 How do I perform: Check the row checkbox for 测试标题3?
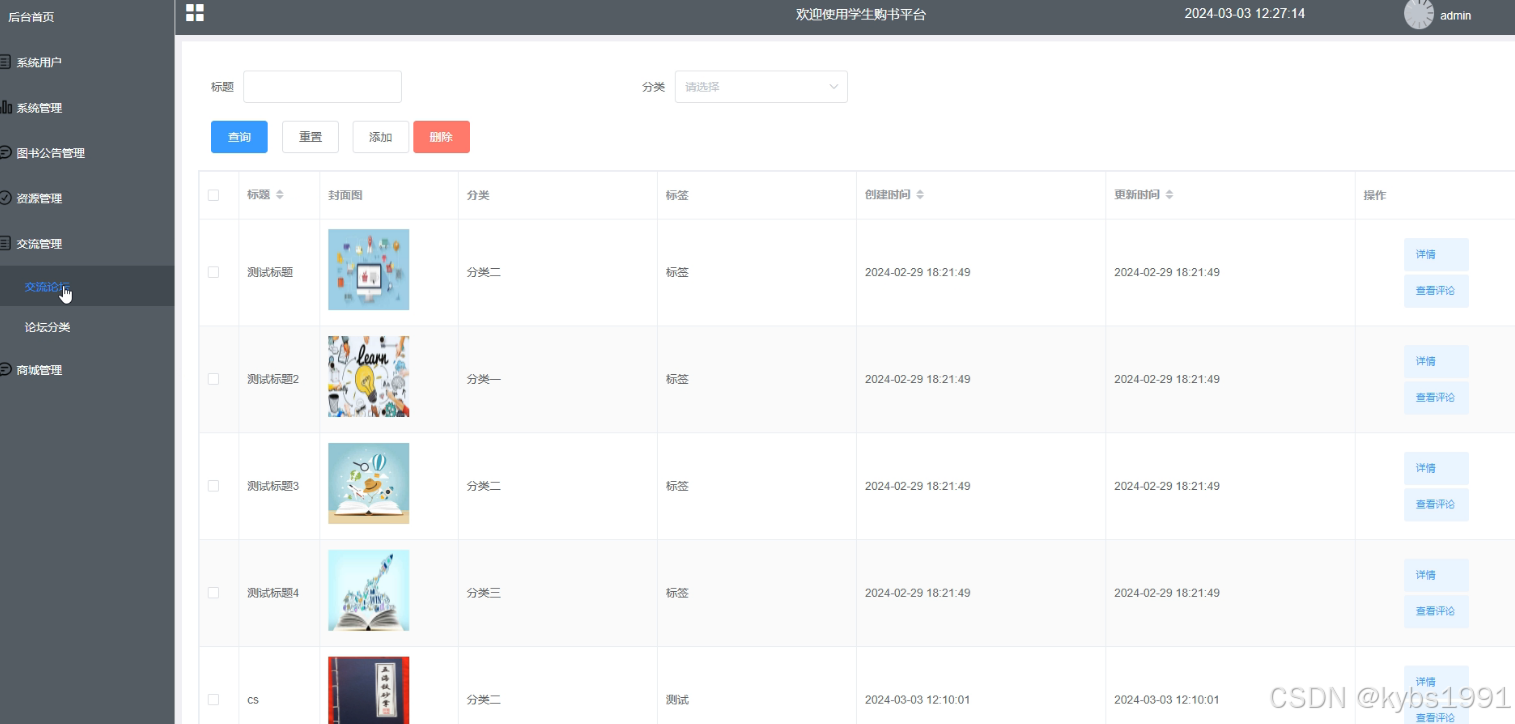[213, 486]
